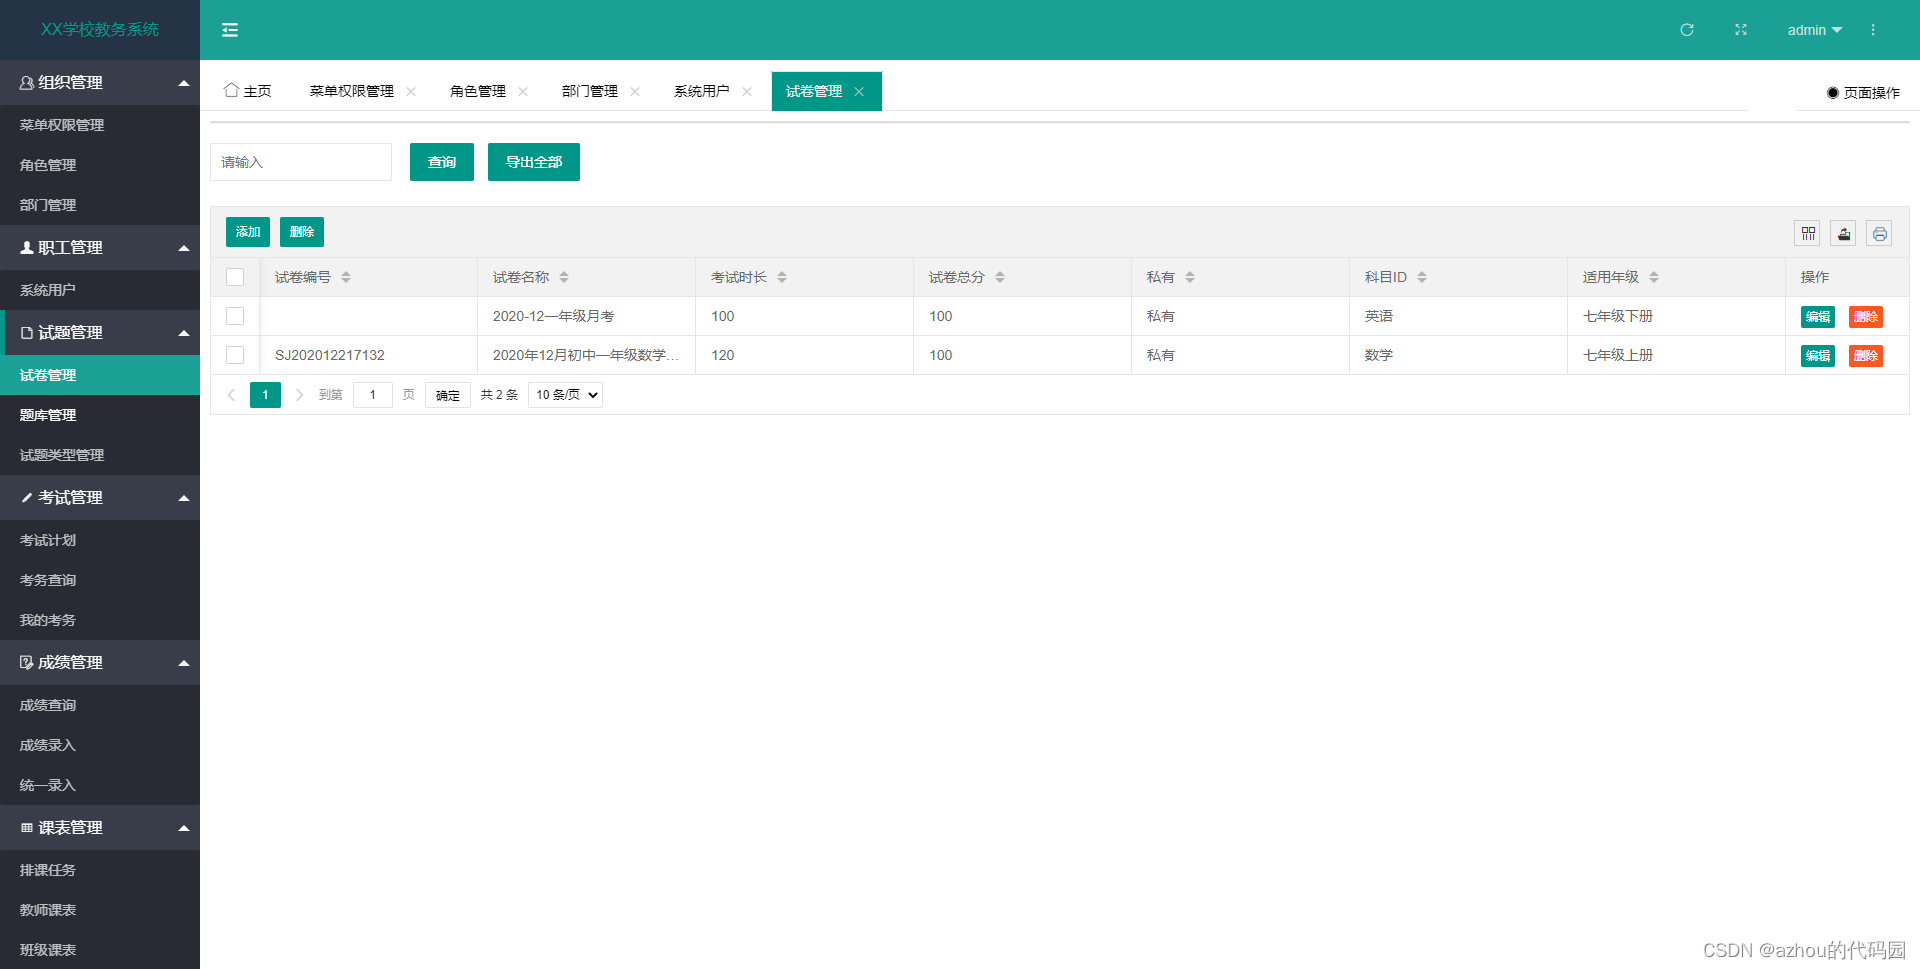
Task: Open the 页面操作 dropdown
Action: coord(1863,92)
